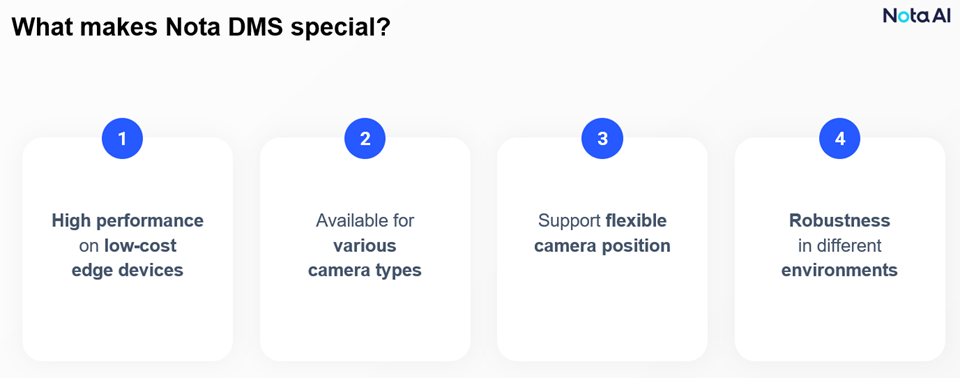Screen dimensions: 960x378
Task: Select the 'Support flexible' text line
Action: tap(602, 221)
